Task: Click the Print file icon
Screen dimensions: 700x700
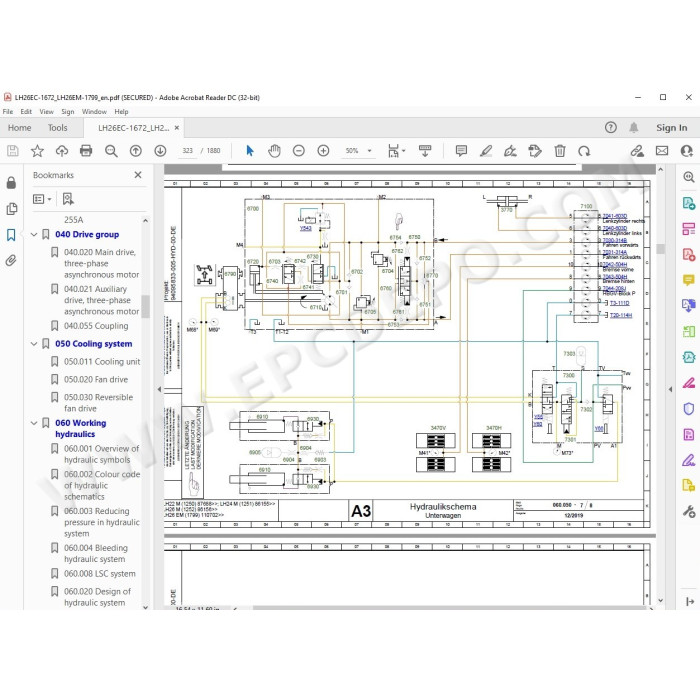Action: (86, 151)
